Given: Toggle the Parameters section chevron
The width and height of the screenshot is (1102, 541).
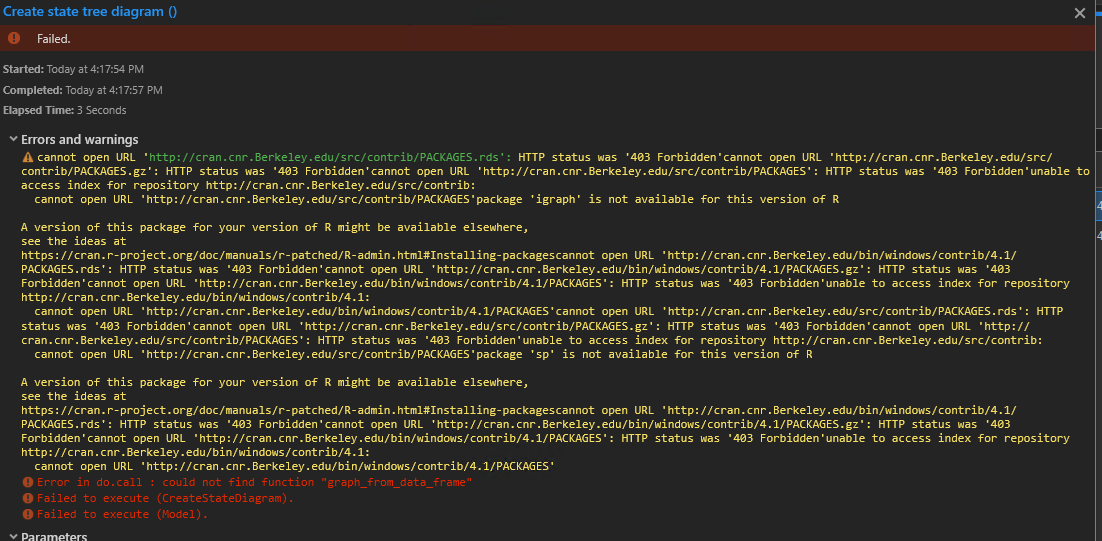Looking at the screenshot, I should [x=12, y=537].
